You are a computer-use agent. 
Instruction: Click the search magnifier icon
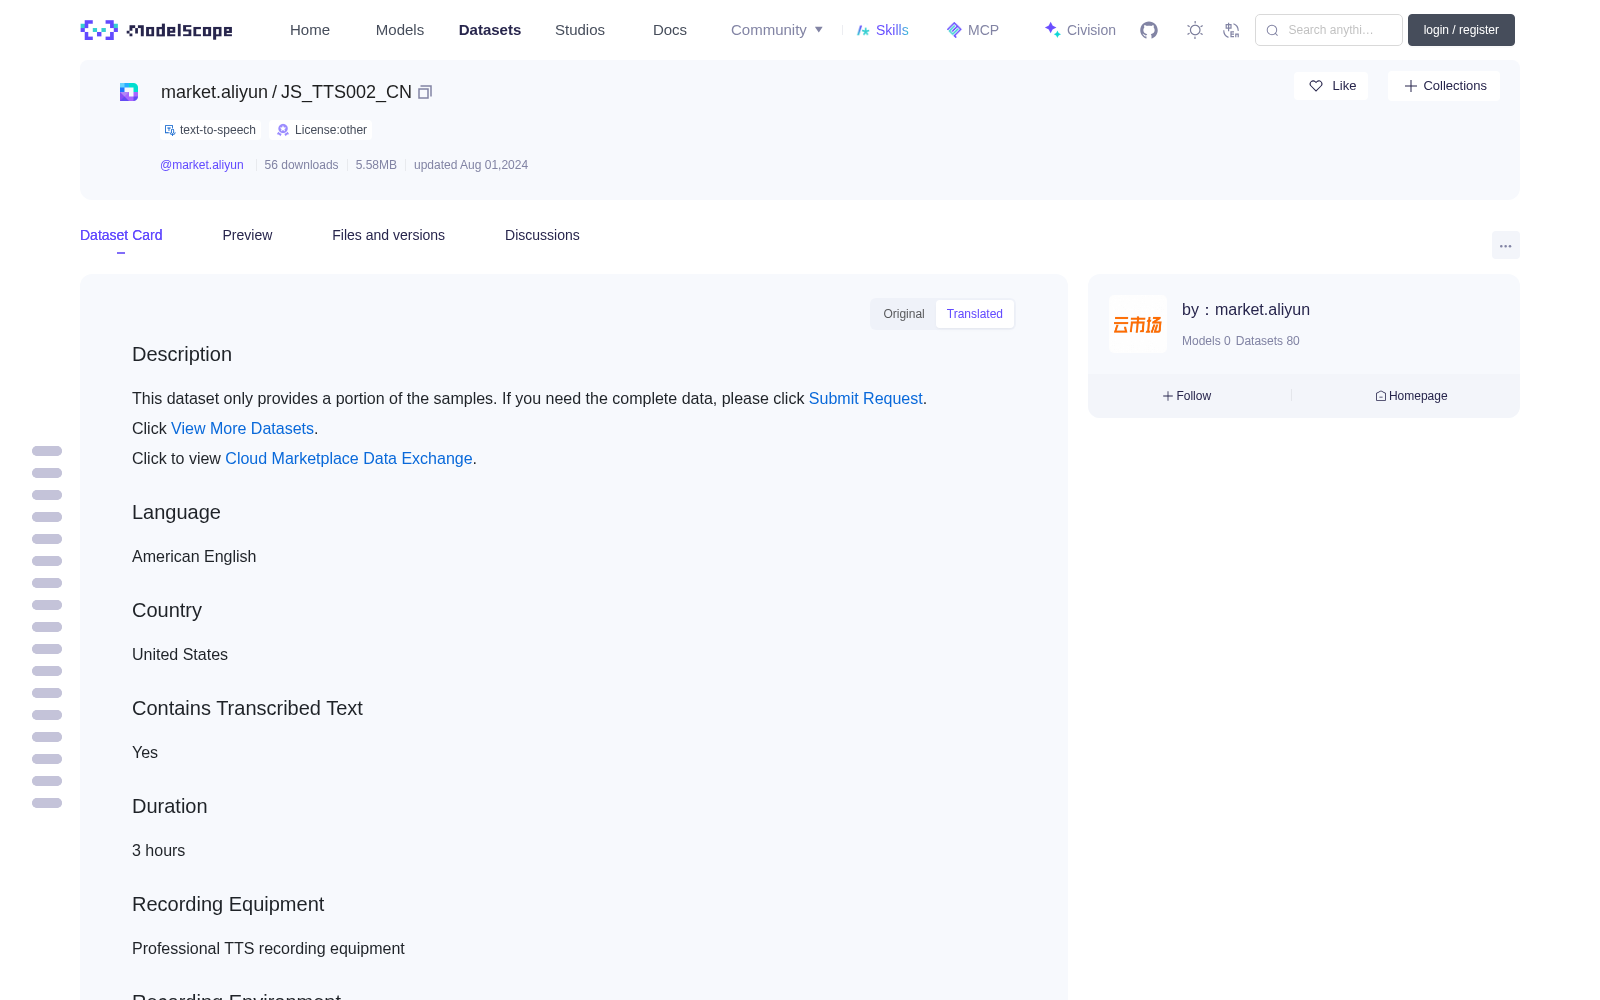(x=1272, y=30)
